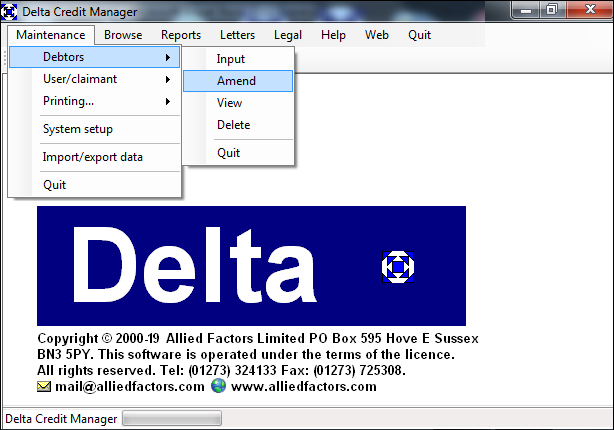This screenshot has height=430, width=614.
Task: Choose Import/export data
Action: point(94,157)
